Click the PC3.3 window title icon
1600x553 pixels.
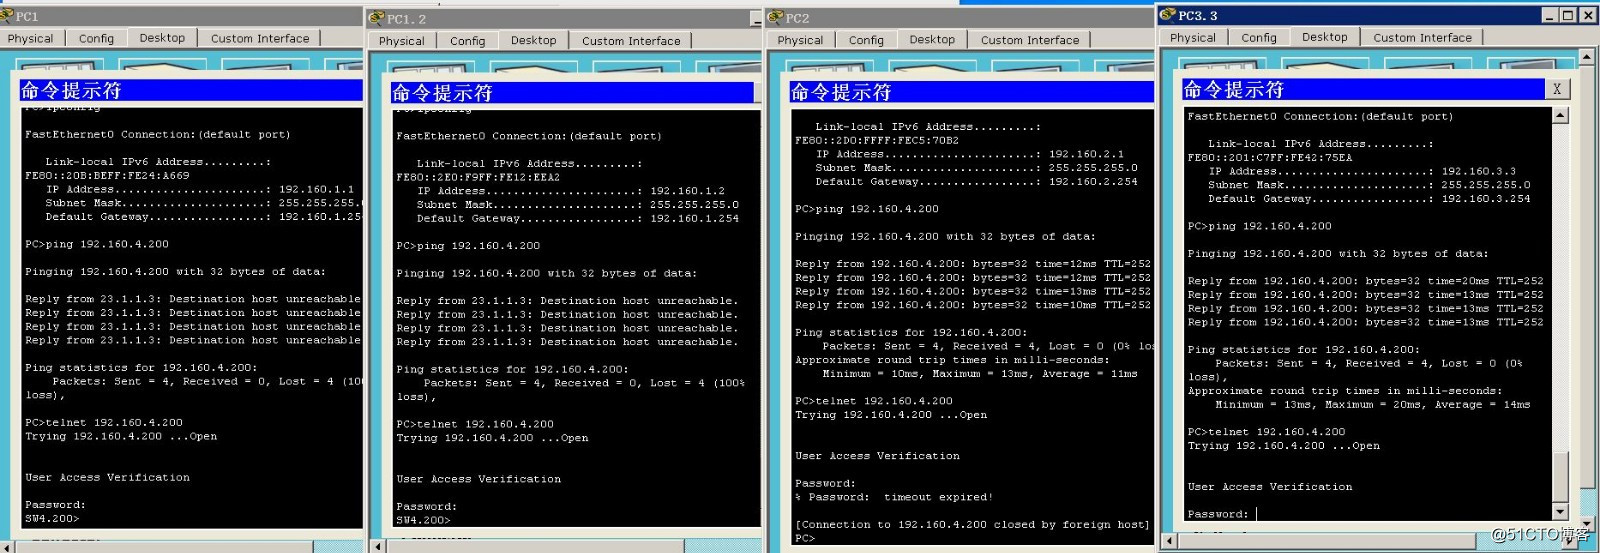tap(1167, 15)
